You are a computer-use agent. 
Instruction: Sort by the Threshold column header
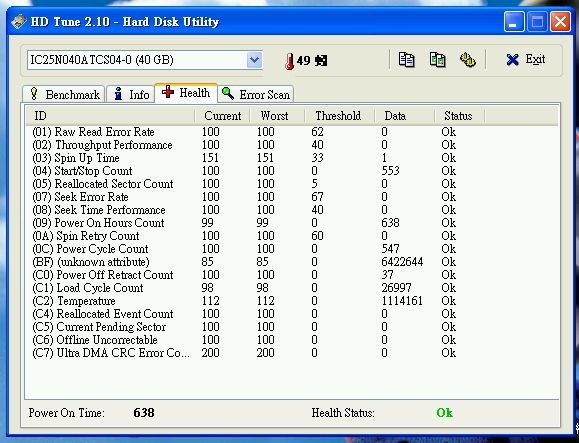(x=340, y=116)
